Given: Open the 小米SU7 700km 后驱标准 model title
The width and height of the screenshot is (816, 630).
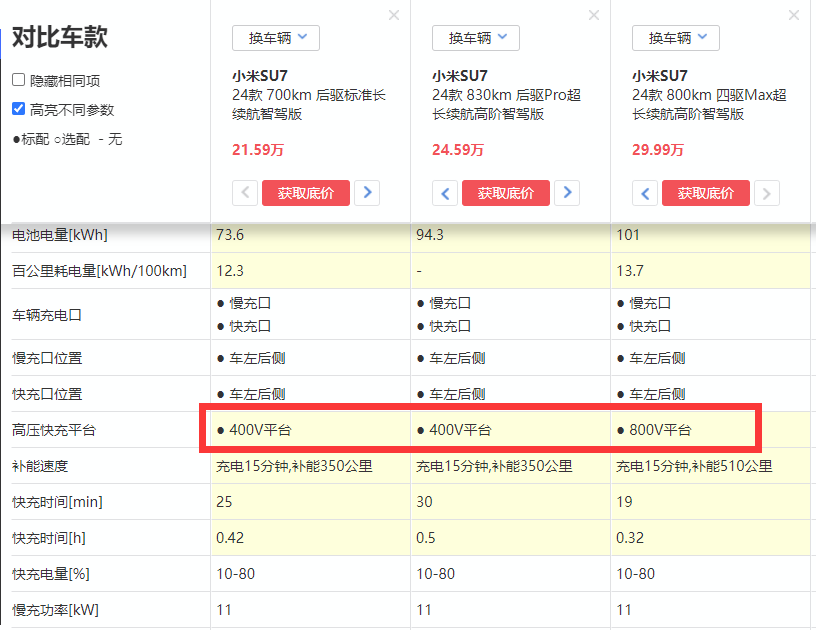Looking at the screenshot, I should 309,95.
